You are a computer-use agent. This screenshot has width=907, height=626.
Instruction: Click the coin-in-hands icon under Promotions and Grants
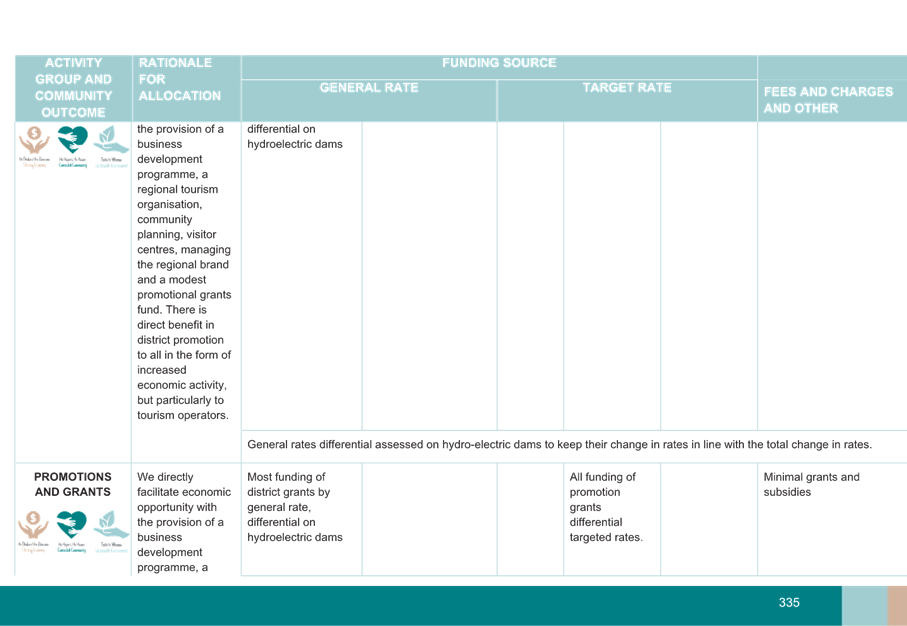[x=34, y=530]
